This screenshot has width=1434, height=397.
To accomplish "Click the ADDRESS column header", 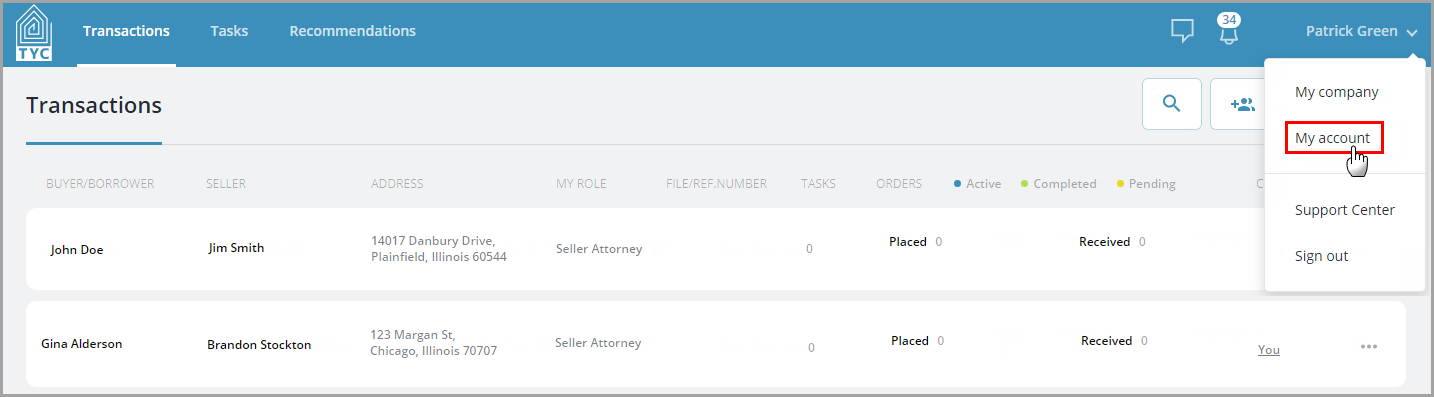I will (x=397, y=184).
